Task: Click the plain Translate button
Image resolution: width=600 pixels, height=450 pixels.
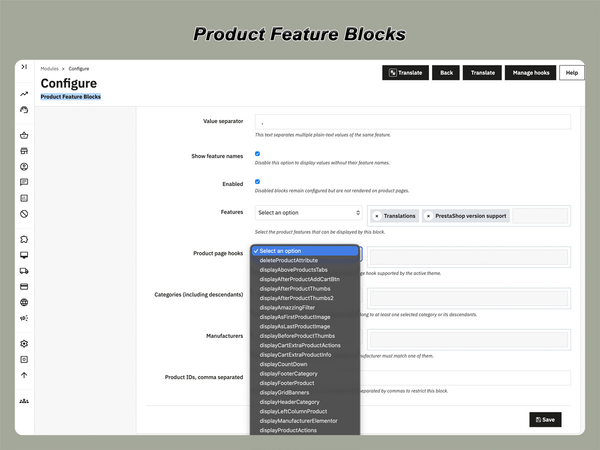Action: (482, 73)
